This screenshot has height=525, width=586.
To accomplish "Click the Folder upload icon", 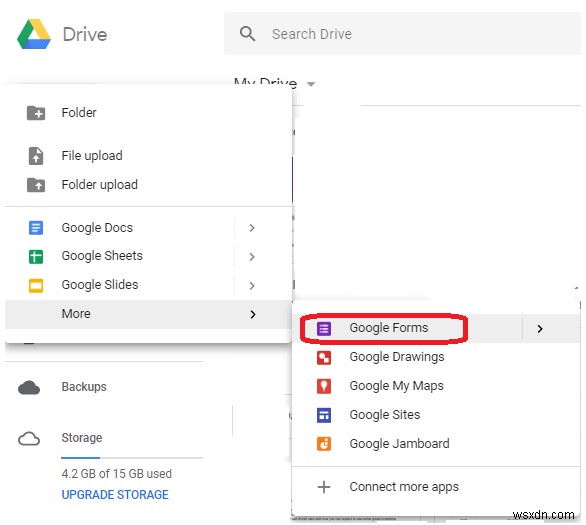I will [x=36, y=185].
